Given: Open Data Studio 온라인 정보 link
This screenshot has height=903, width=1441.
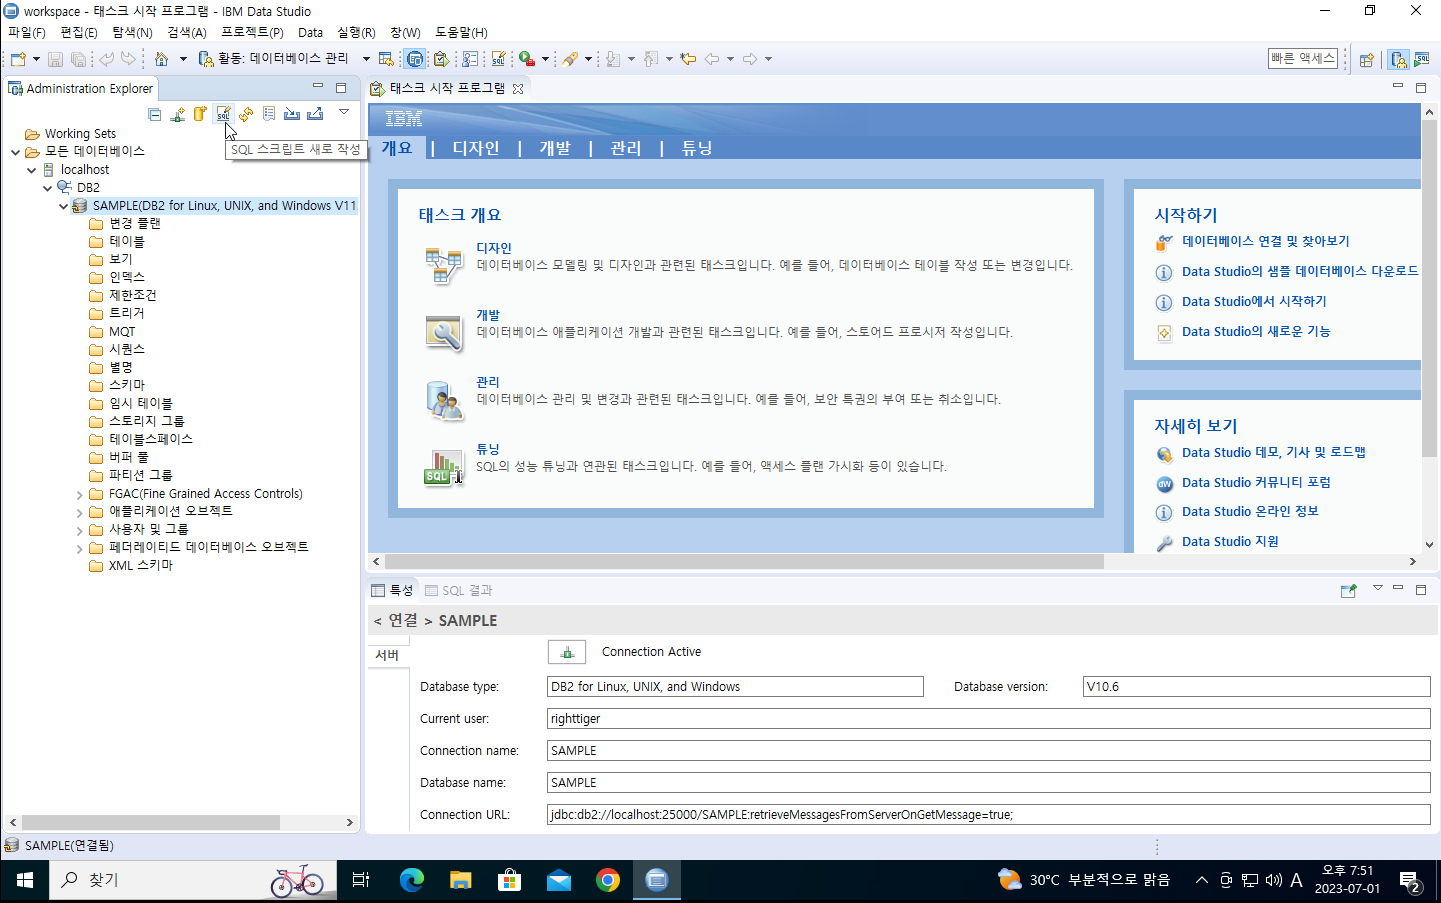Looking at the screenshot, I should 1250,511.
